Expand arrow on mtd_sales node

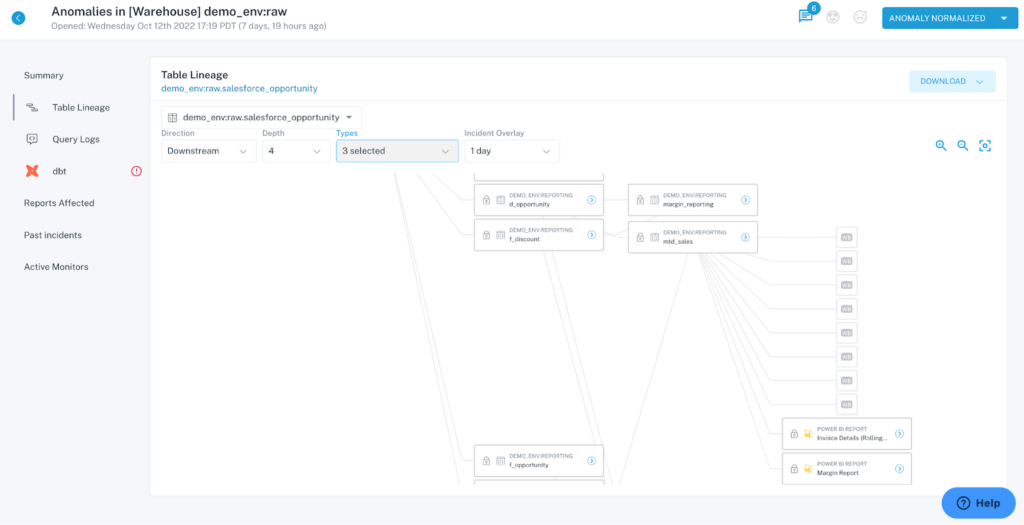pyautogui.click(x=745, y=237)
